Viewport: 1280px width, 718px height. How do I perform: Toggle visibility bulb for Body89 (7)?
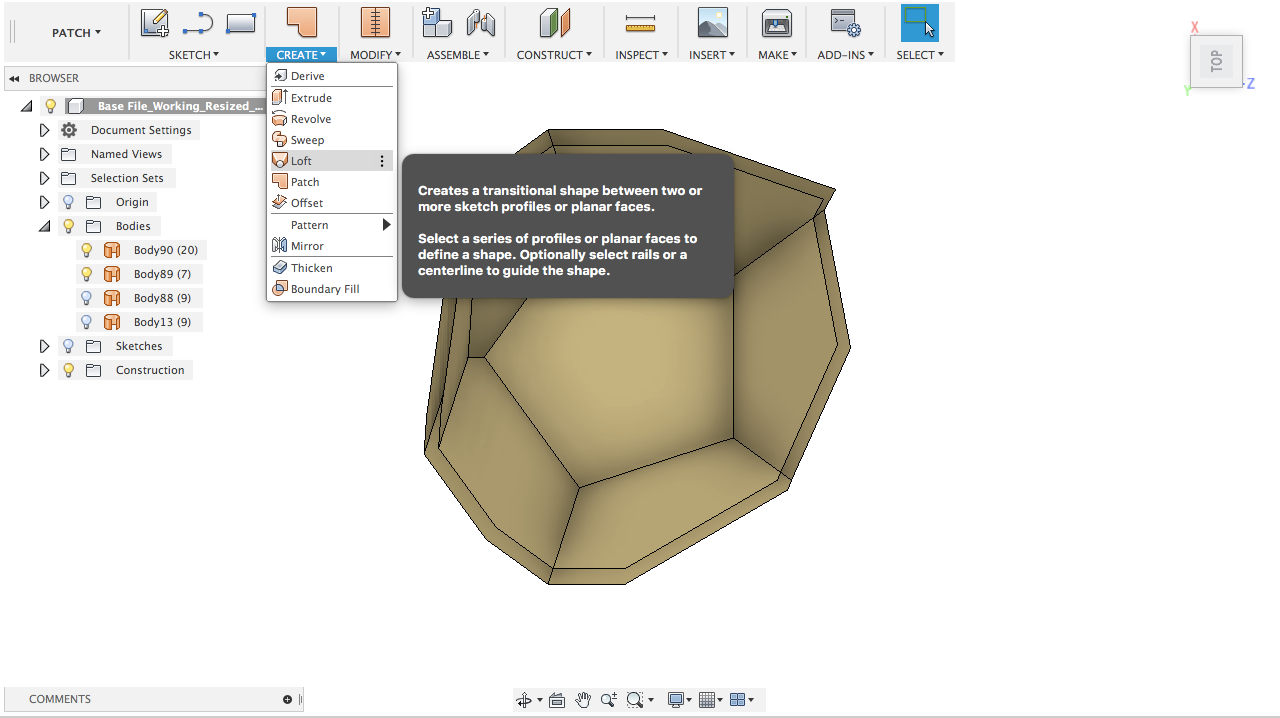pyautogui.click(x=87, y=274)
